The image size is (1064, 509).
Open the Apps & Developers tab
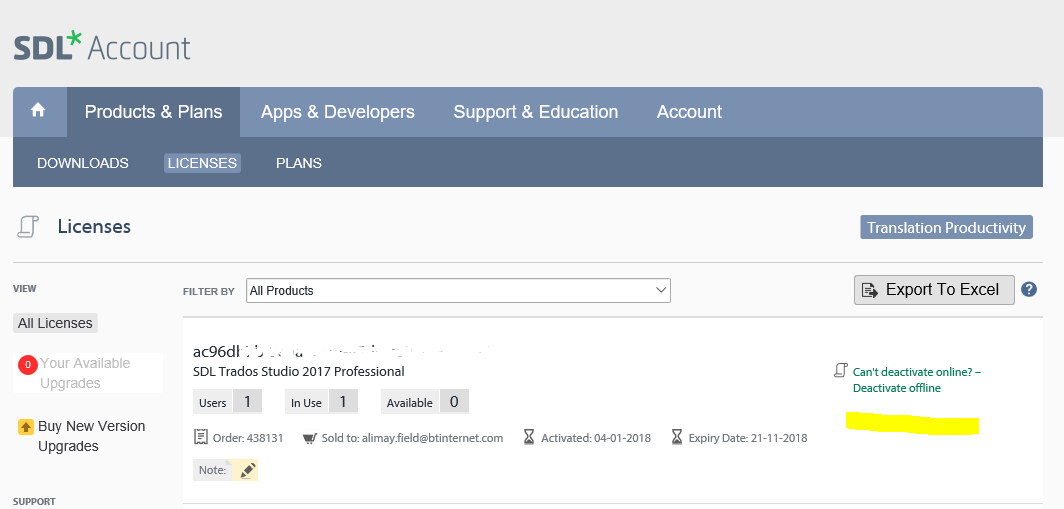338,112
